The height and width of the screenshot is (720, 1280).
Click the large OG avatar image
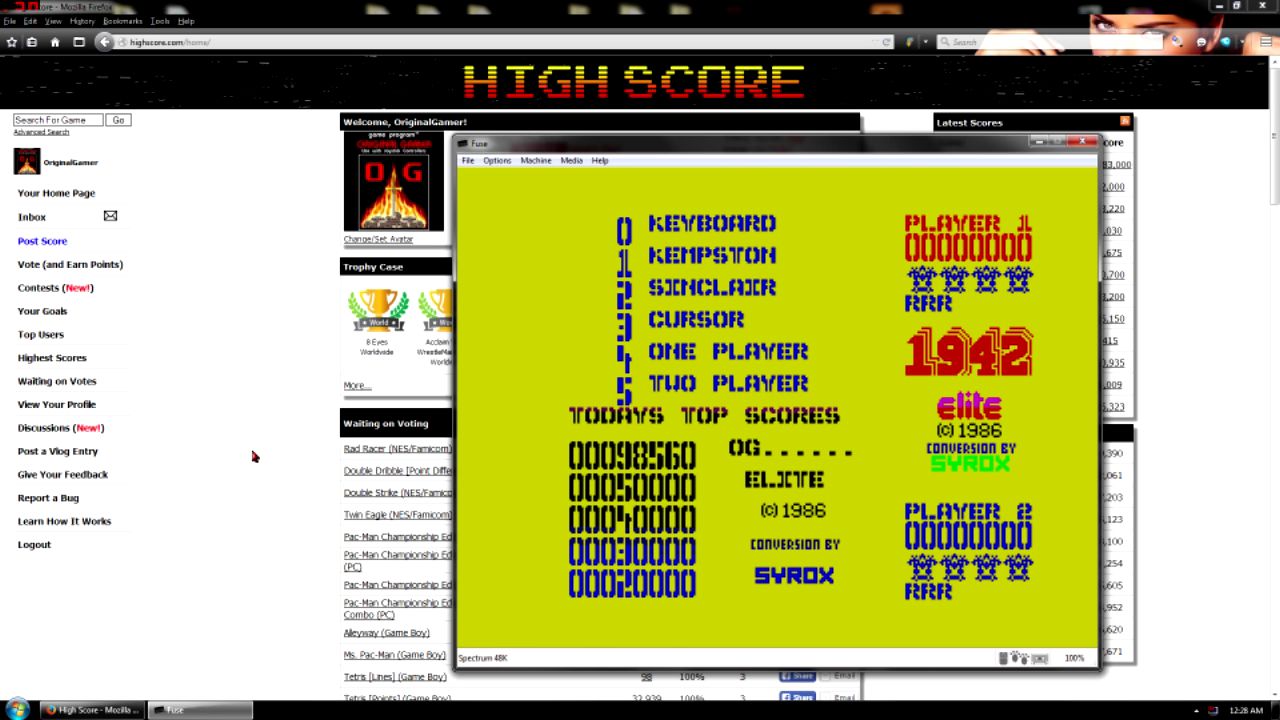pos(394,181)
